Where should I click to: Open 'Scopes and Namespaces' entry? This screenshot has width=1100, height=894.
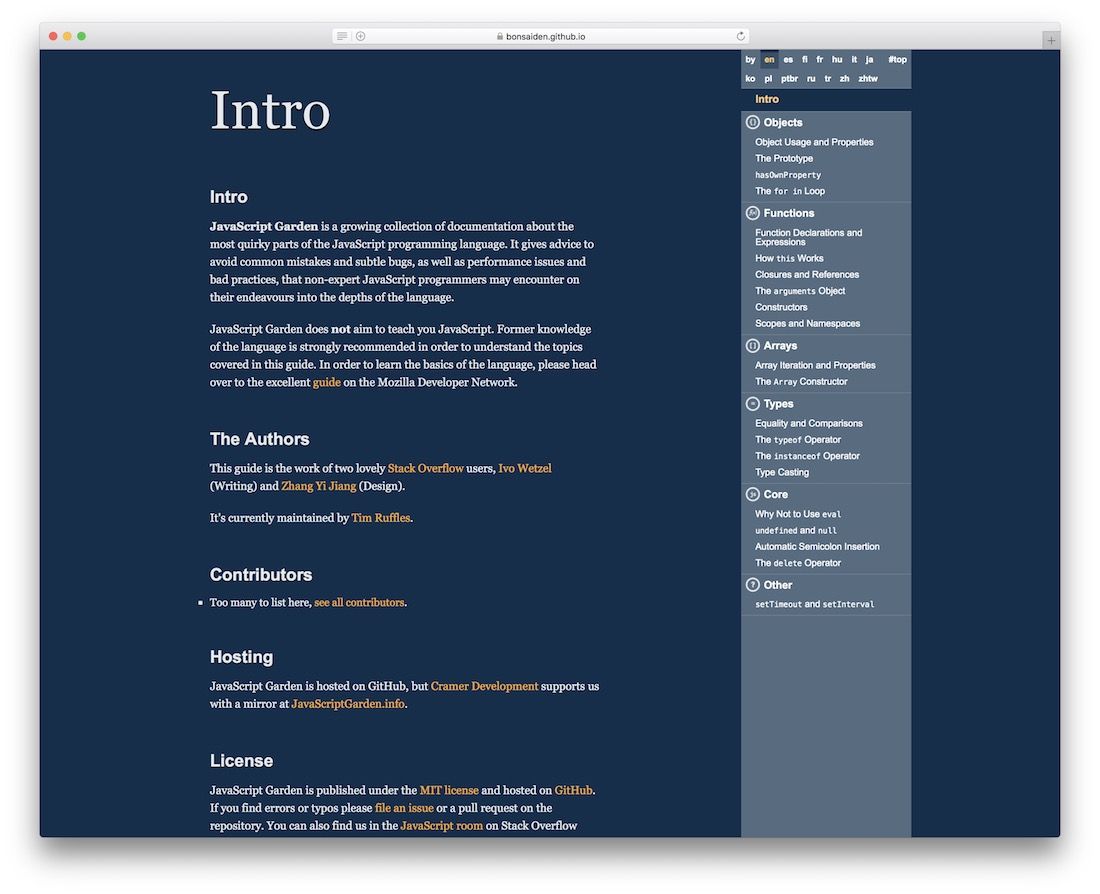(x=807, y=323)
